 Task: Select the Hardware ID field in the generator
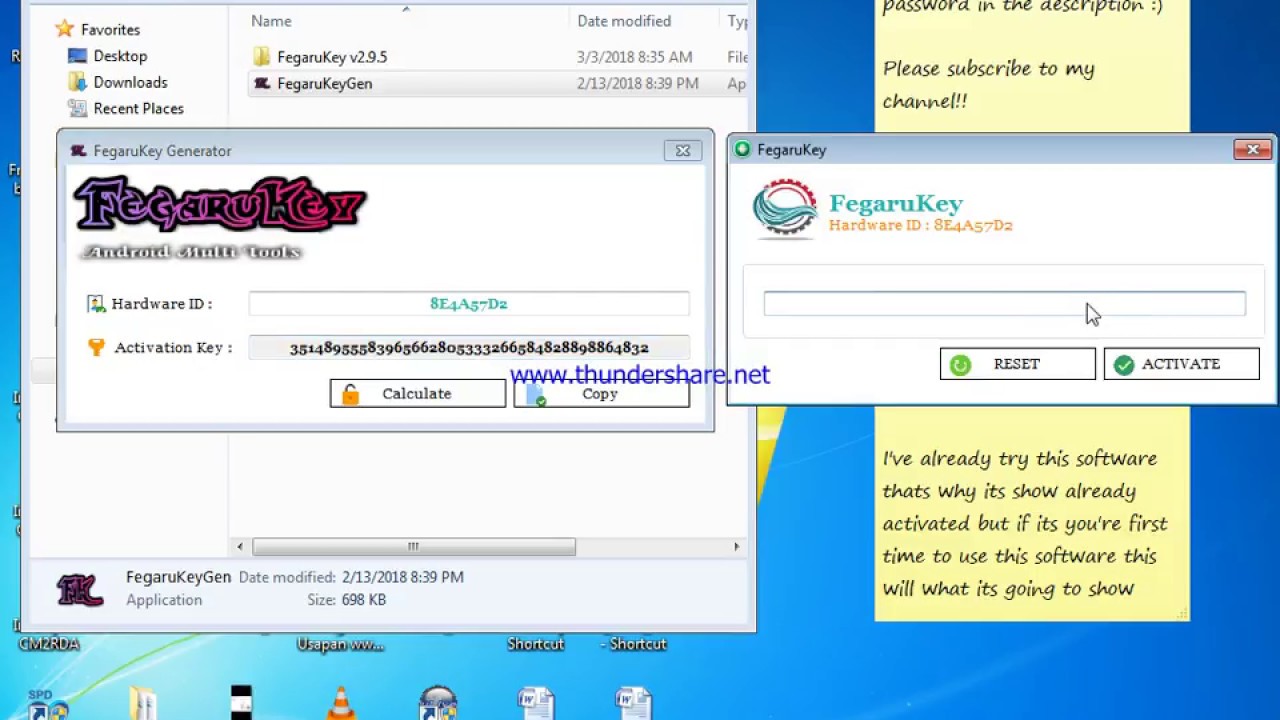point(469,304)
